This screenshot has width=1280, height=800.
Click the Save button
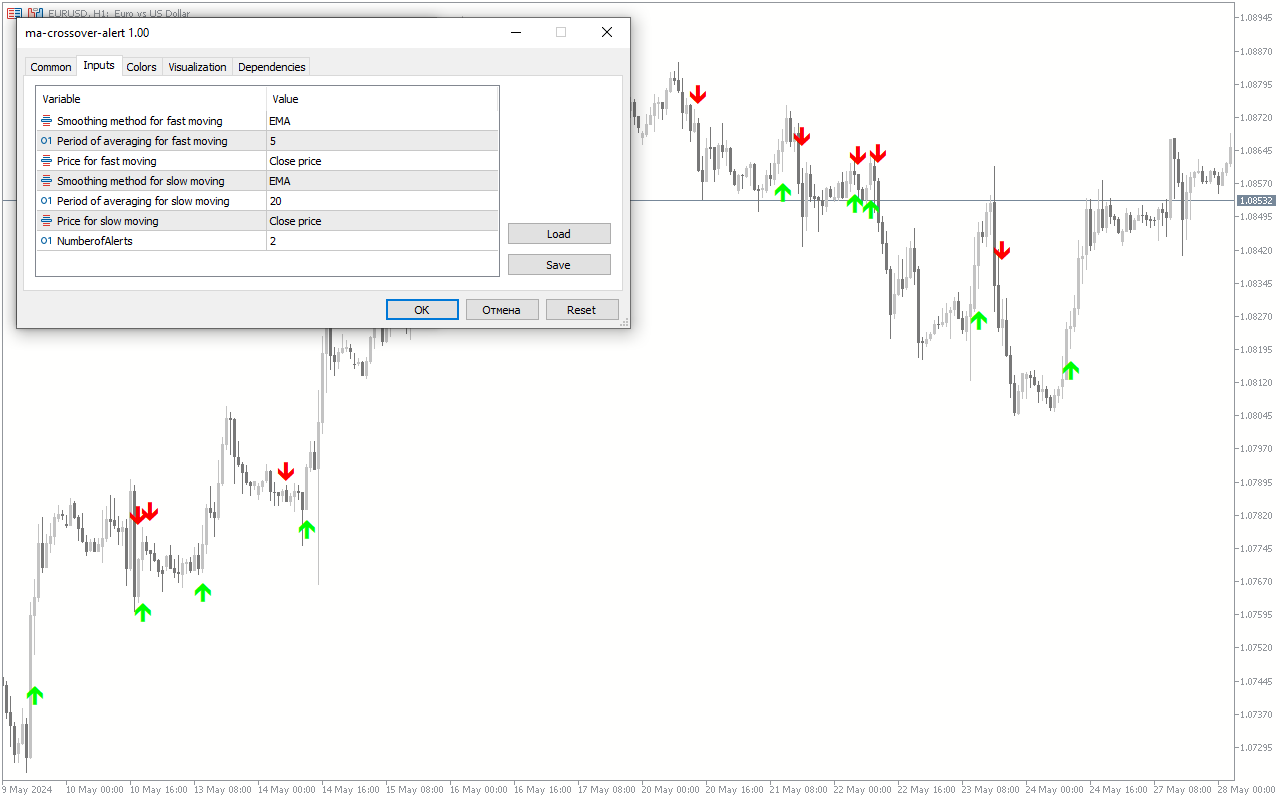pyautogui.click(x=559, y=265)
